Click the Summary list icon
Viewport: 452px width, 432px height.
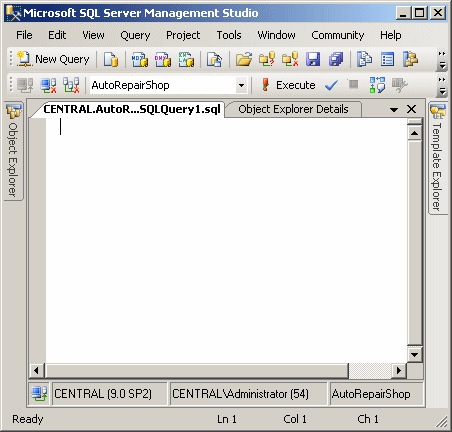[x=387, y=59]
